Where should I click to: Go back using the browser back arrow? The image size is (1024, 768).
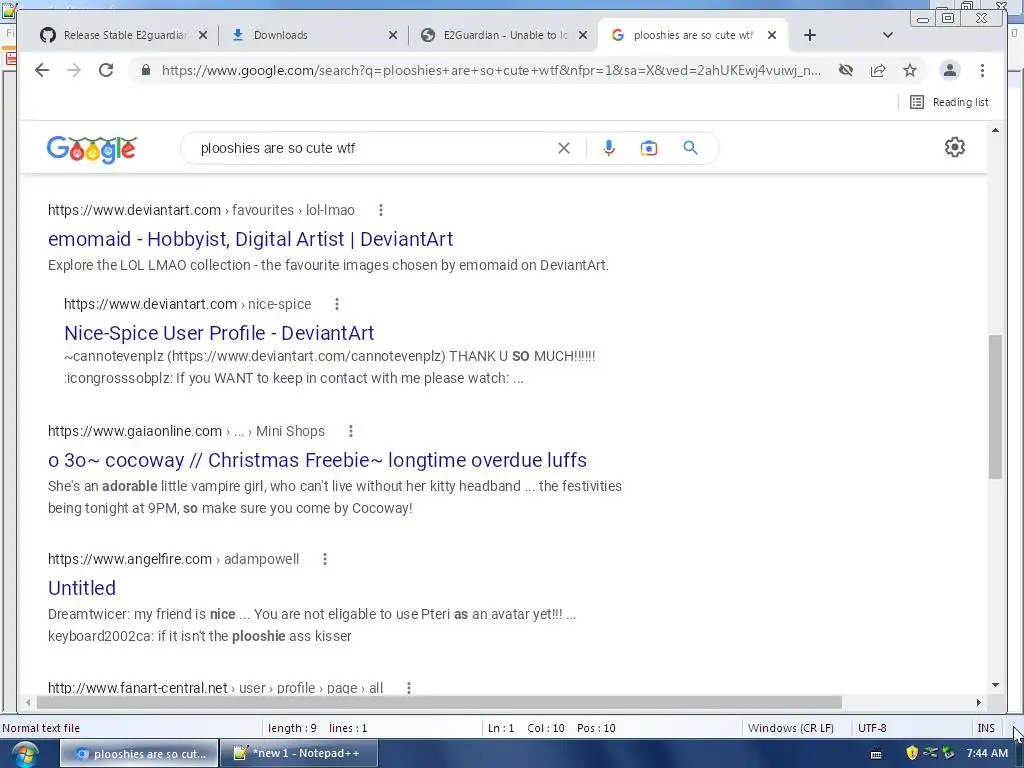pyautogui.click(x=42, y=71)
